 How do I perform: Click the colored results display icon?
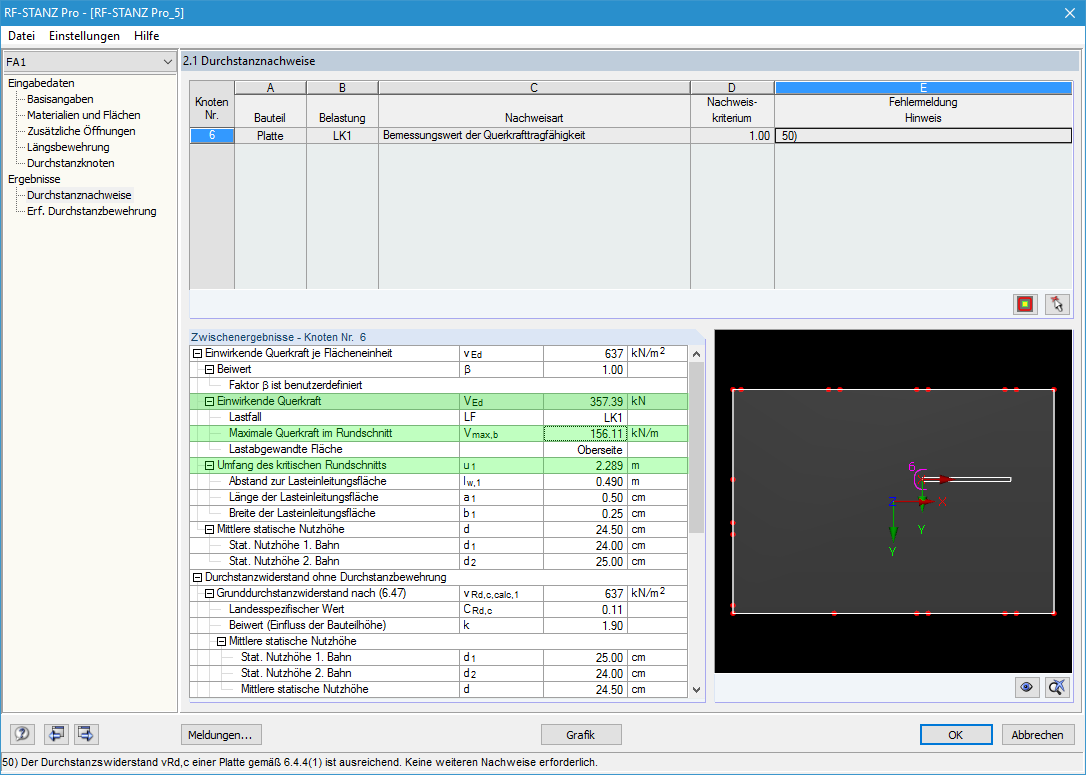point(1025,304)
